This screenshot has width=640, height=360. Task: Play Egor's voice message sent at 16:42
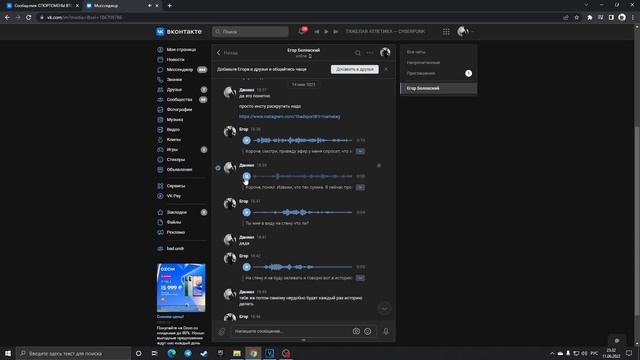click(247, 267)
